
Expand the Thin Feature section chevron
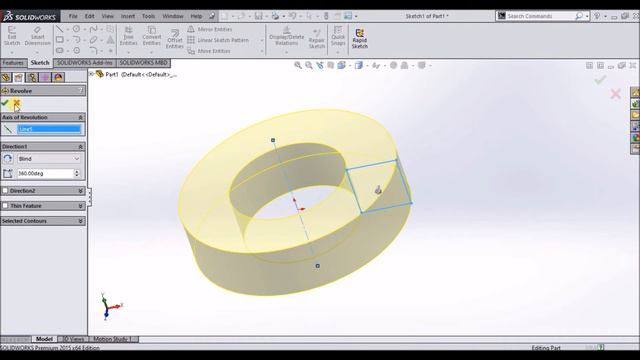[x=80, y=206]
